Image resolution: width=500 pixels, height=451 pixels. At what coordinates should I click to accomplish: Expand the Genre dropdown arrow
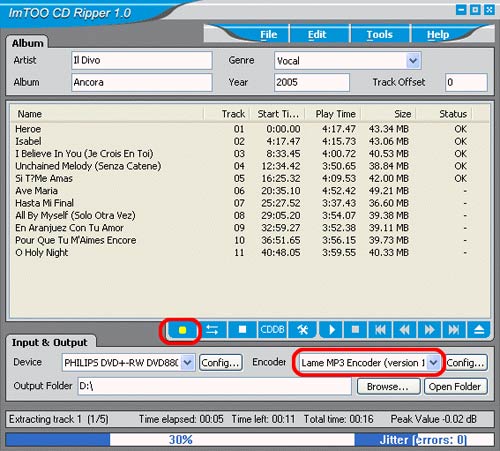point(413,60)
